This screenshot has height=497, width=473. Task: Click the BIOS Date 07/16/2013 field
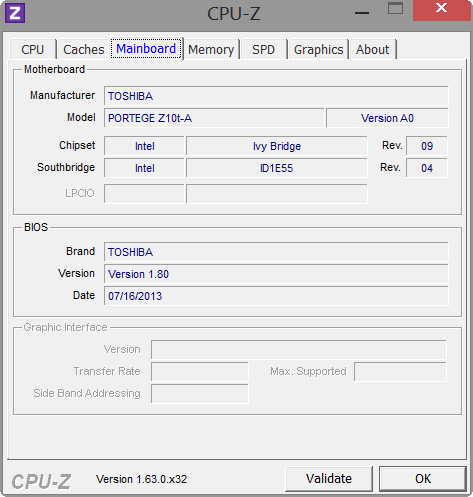click(x=276, y=296)
